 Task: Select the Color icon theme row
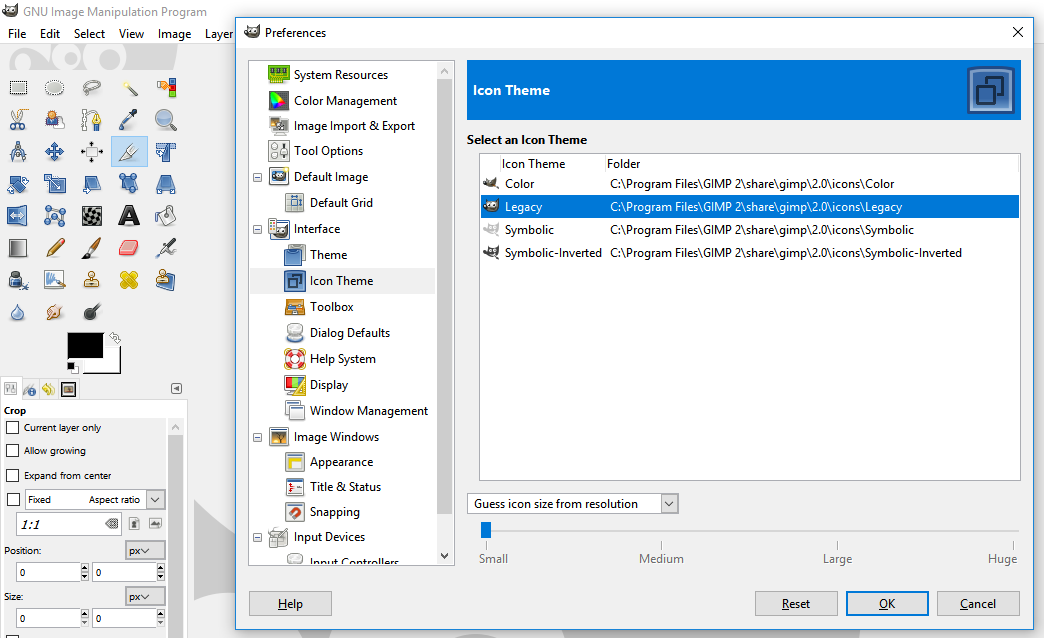pyautogui.click(x=750, y=184)
